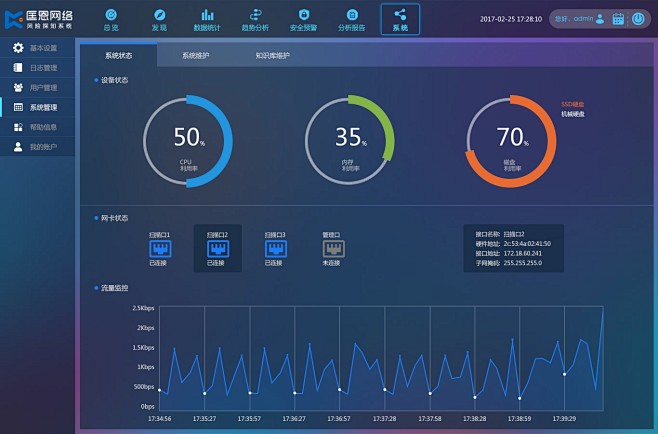
Task: Click the 0bps y-axis label
Action: [x=147, y=406]
